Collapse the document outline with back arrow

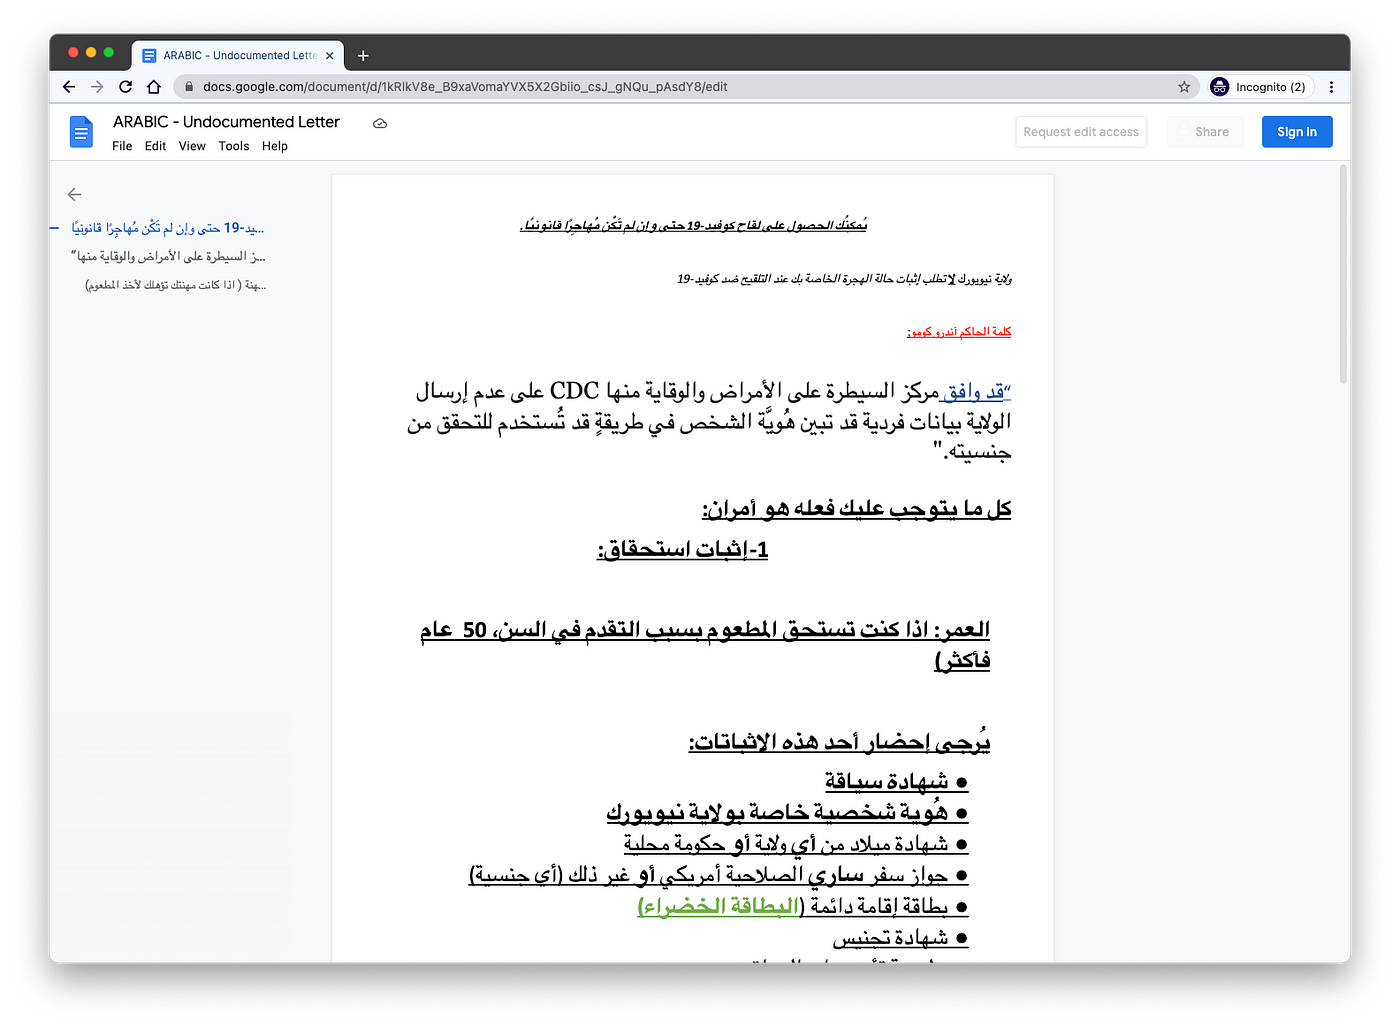point(74,194)
